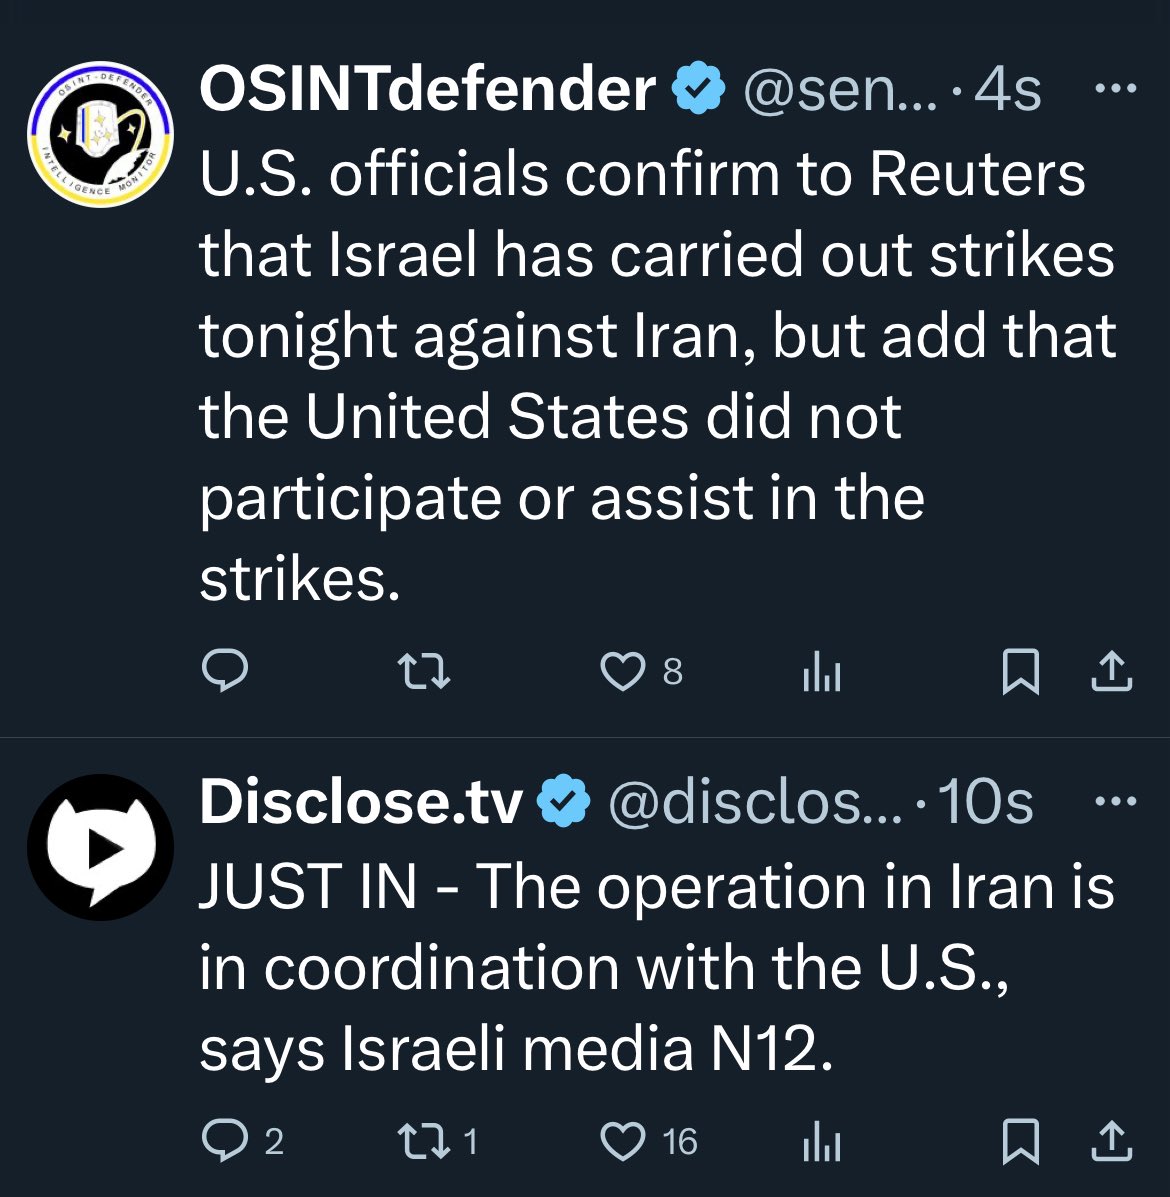Retweet the OSINTdefender post
The width and height of the screenshot is (1170, 1197).
pos(424,672)
